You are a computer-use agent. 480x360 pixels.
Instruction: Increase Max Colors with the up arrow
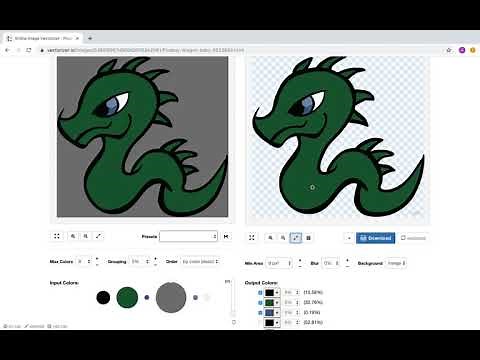tap(97, 258)
